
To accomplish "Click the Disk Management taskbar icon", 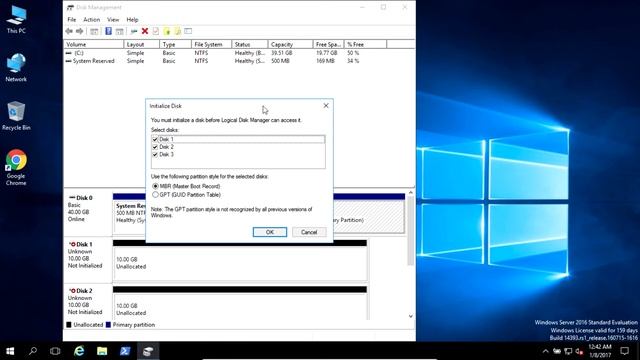I will [148, 351].
